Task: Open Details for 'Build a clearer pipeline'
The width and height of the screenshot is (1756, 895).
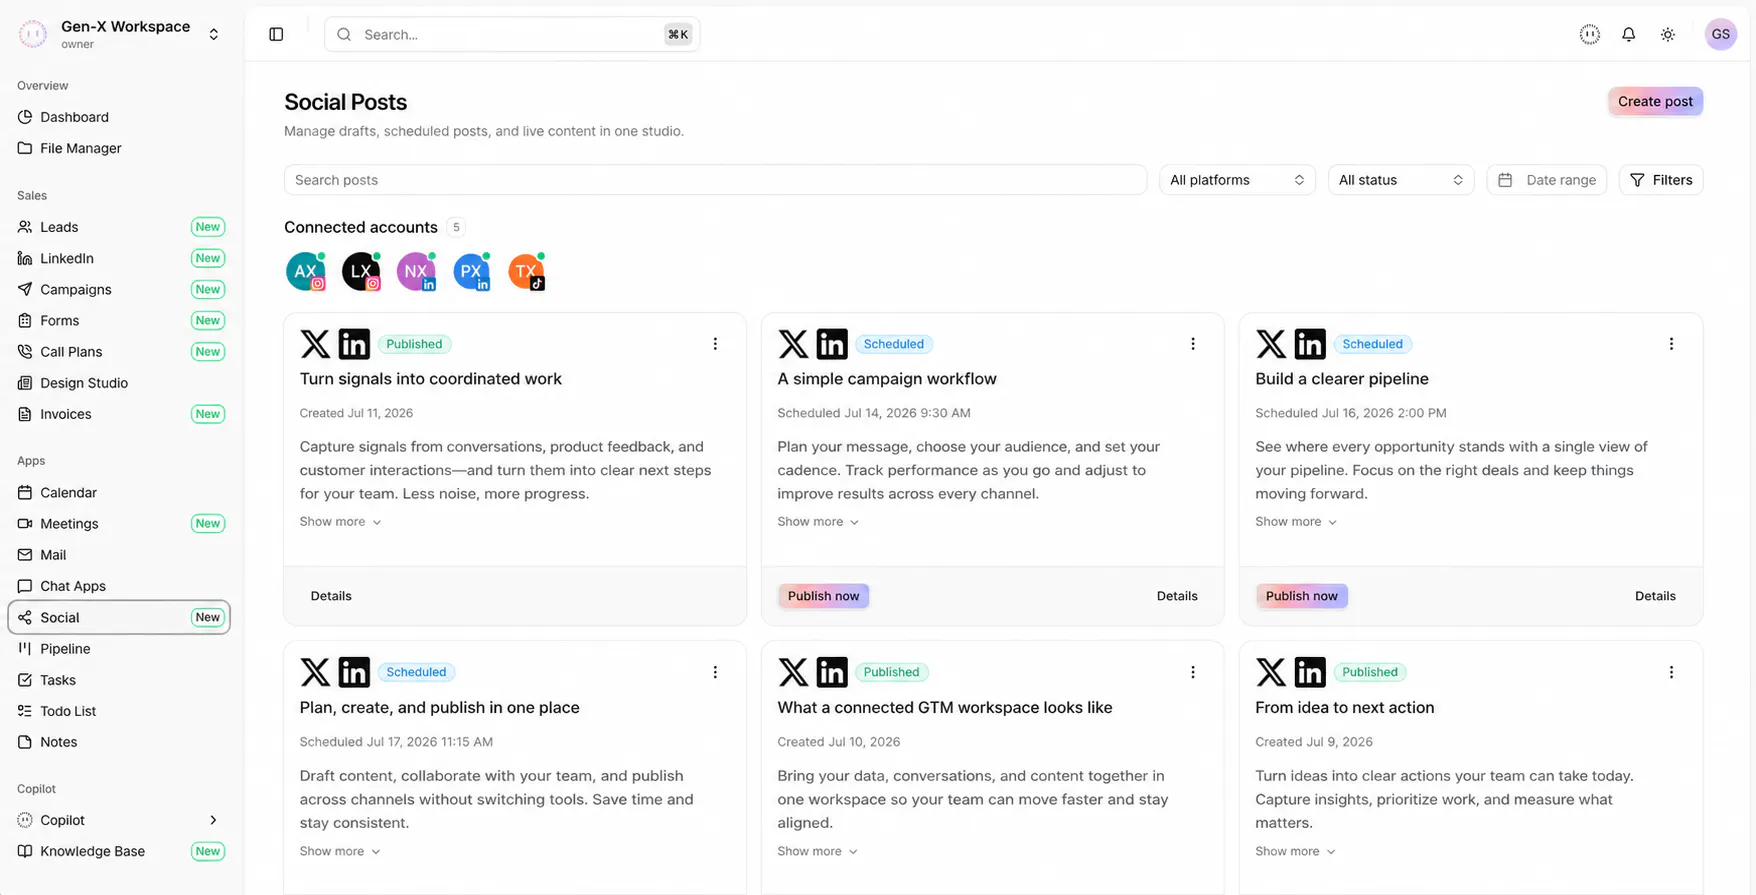Action: 1655,596
